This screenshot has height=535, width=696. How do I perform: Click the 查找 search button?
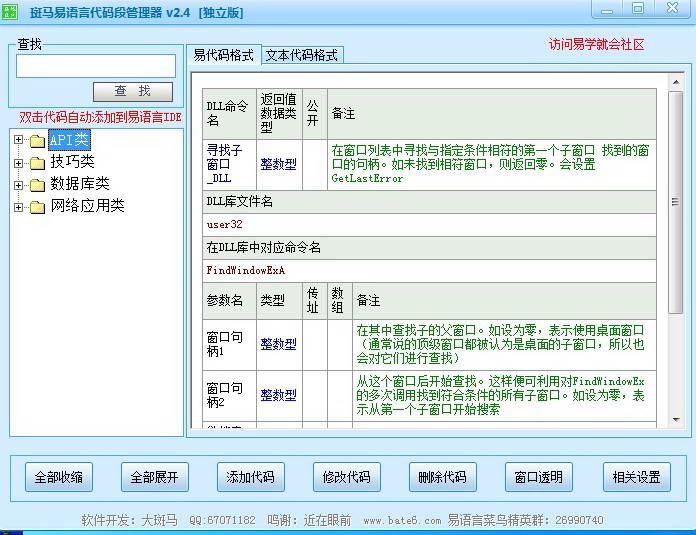[x=133, y=91]
